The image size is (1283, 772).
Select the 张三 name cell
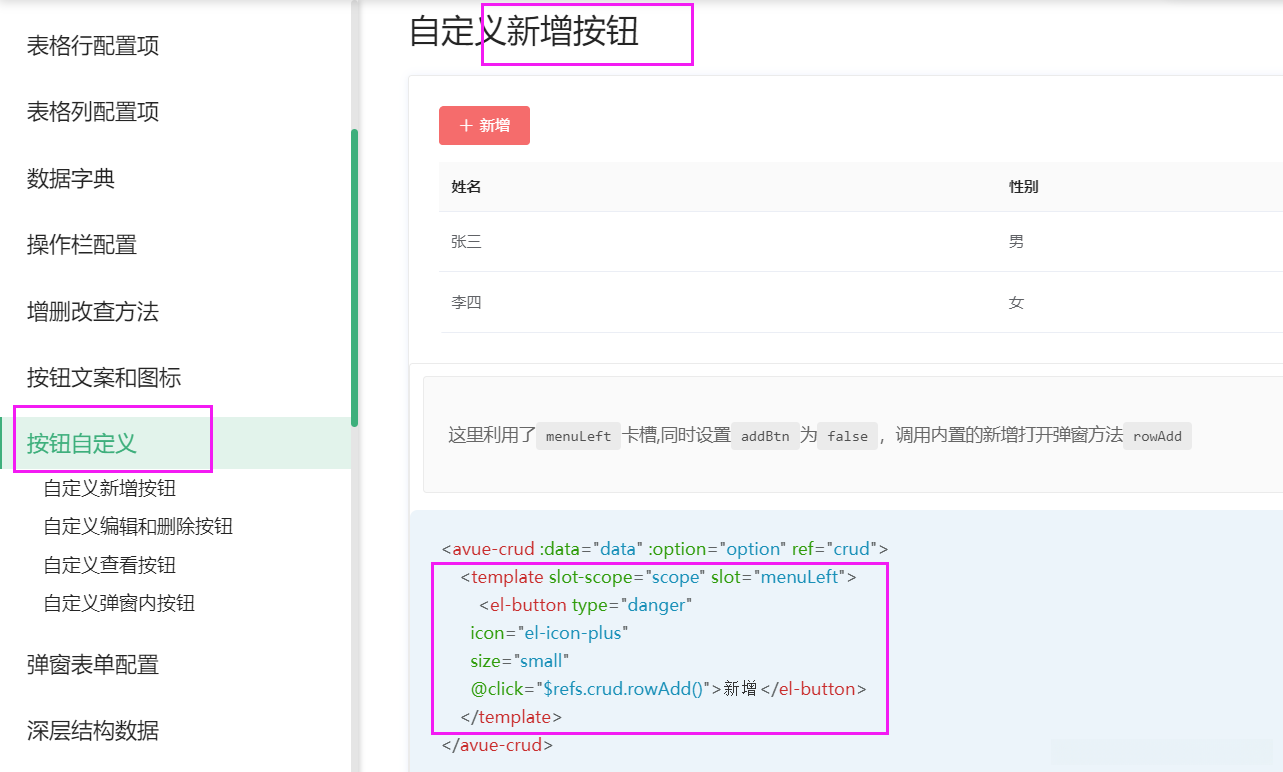467,242
